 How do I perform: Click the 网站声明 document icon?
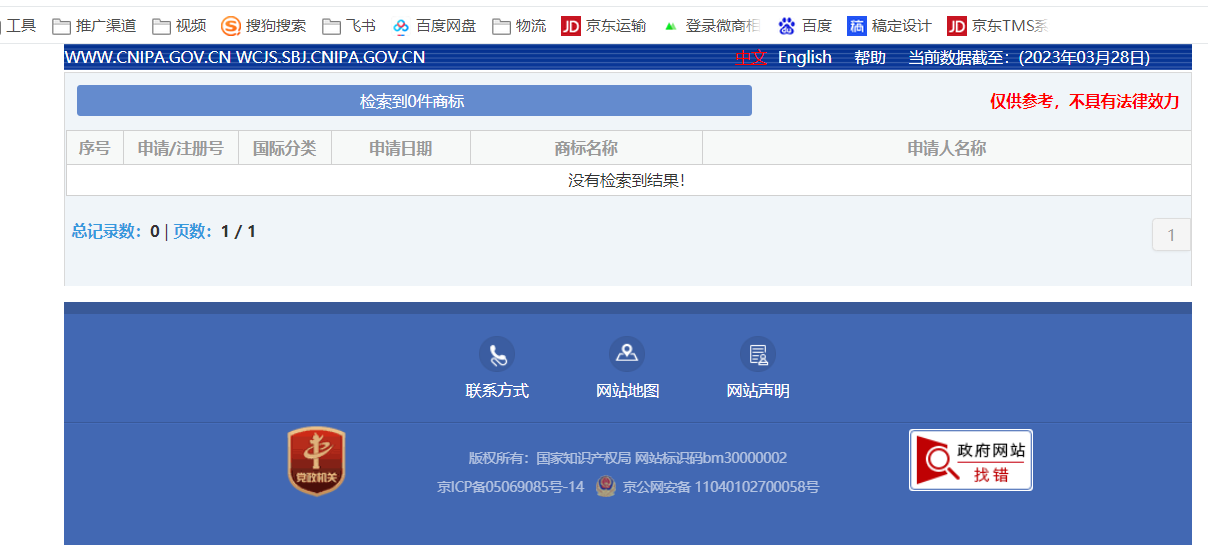[x=757, y=354]
